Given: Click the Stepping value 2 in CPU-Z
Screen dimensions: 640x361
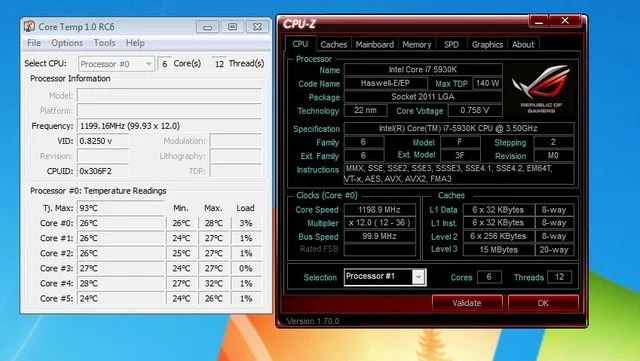Looking at the screenshot, I should (x=554, y=142).
